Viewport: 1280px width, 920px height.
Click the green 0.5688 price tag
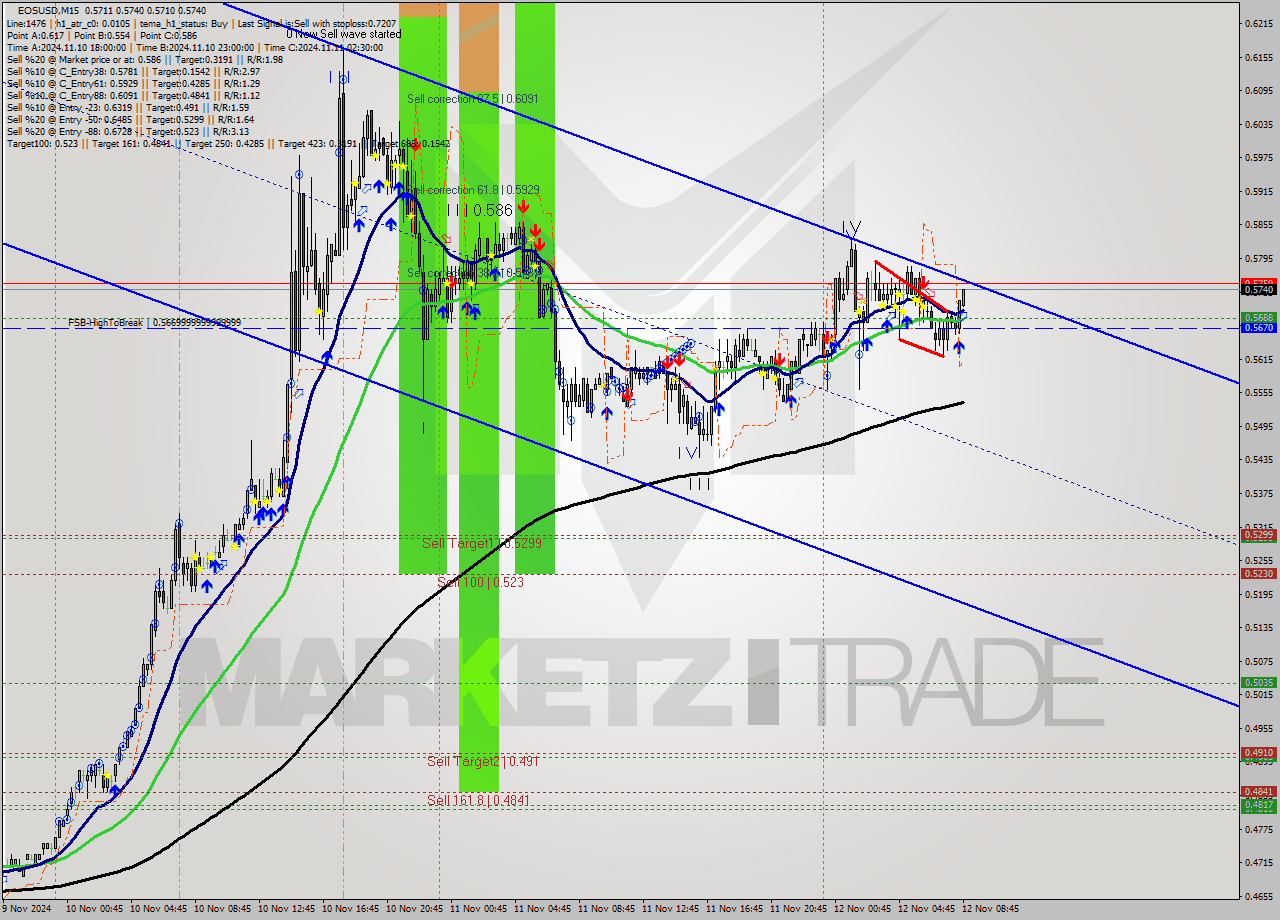tap(1258, 317)
